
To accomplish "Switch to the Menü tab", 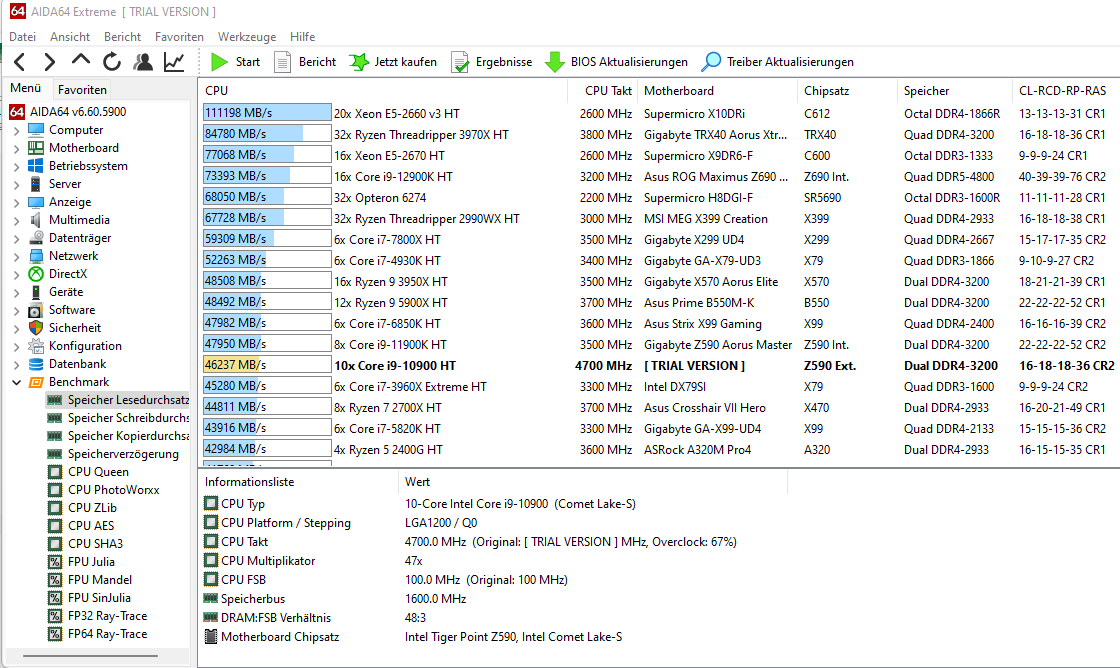I will pyautogui.click(x=26, y=88).
